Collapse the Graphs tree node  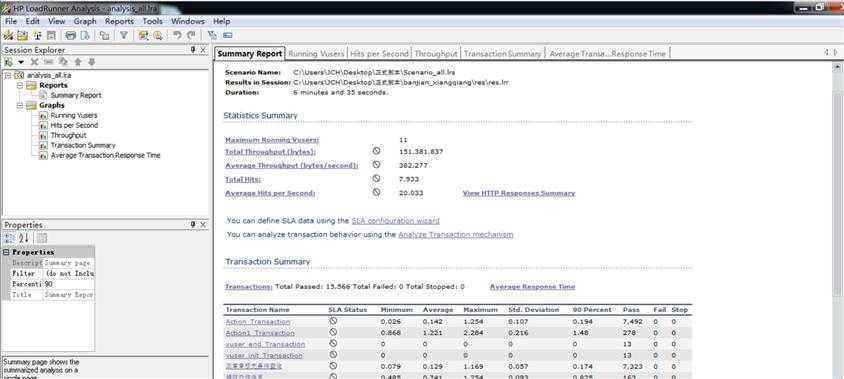click(20, 106)
